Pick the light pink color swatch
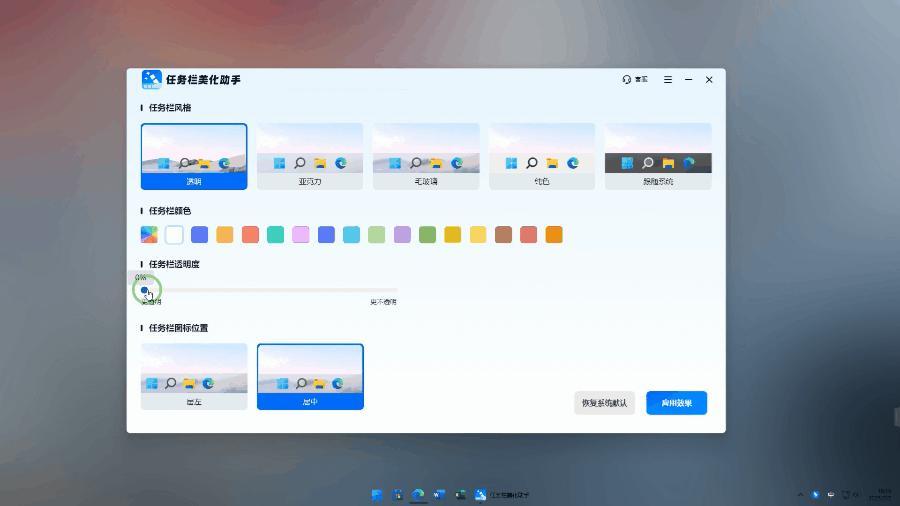This screenshot has width=900, height=506. (x=301, y=235)
